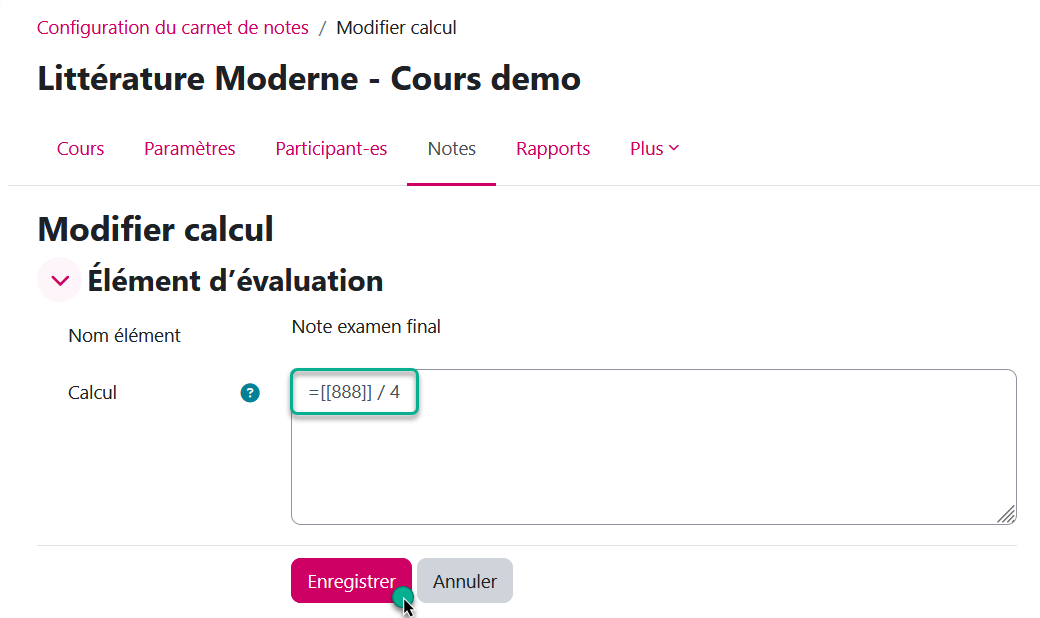
Task: Click the help icon beside Calcul
Action: [x=250, y=393]
